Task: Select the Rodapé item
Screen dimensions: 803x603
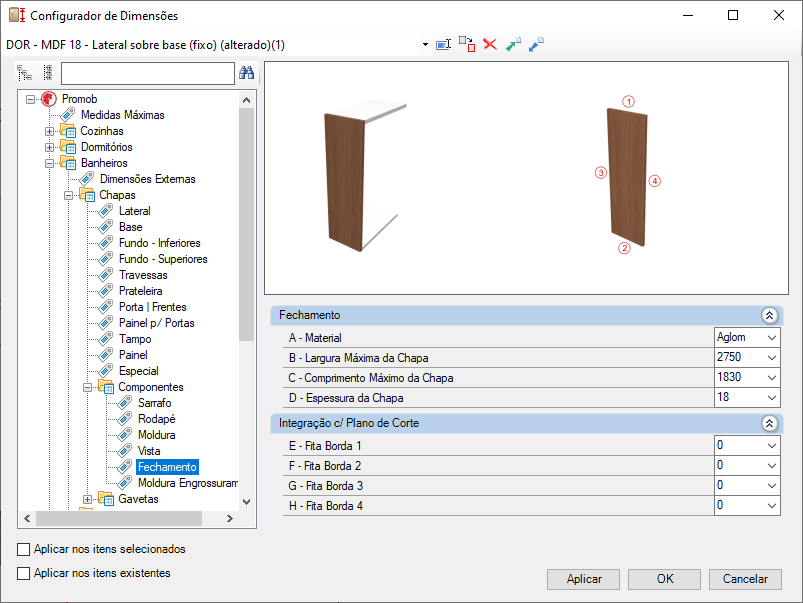Action: tap(156, 419)
